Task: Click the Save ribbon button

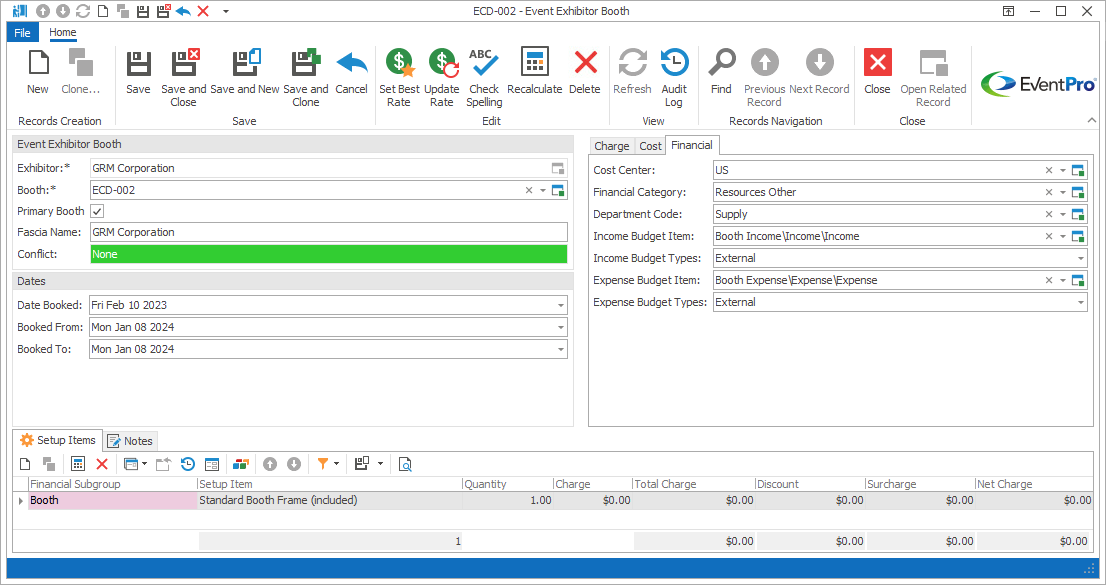Action: 138,71
